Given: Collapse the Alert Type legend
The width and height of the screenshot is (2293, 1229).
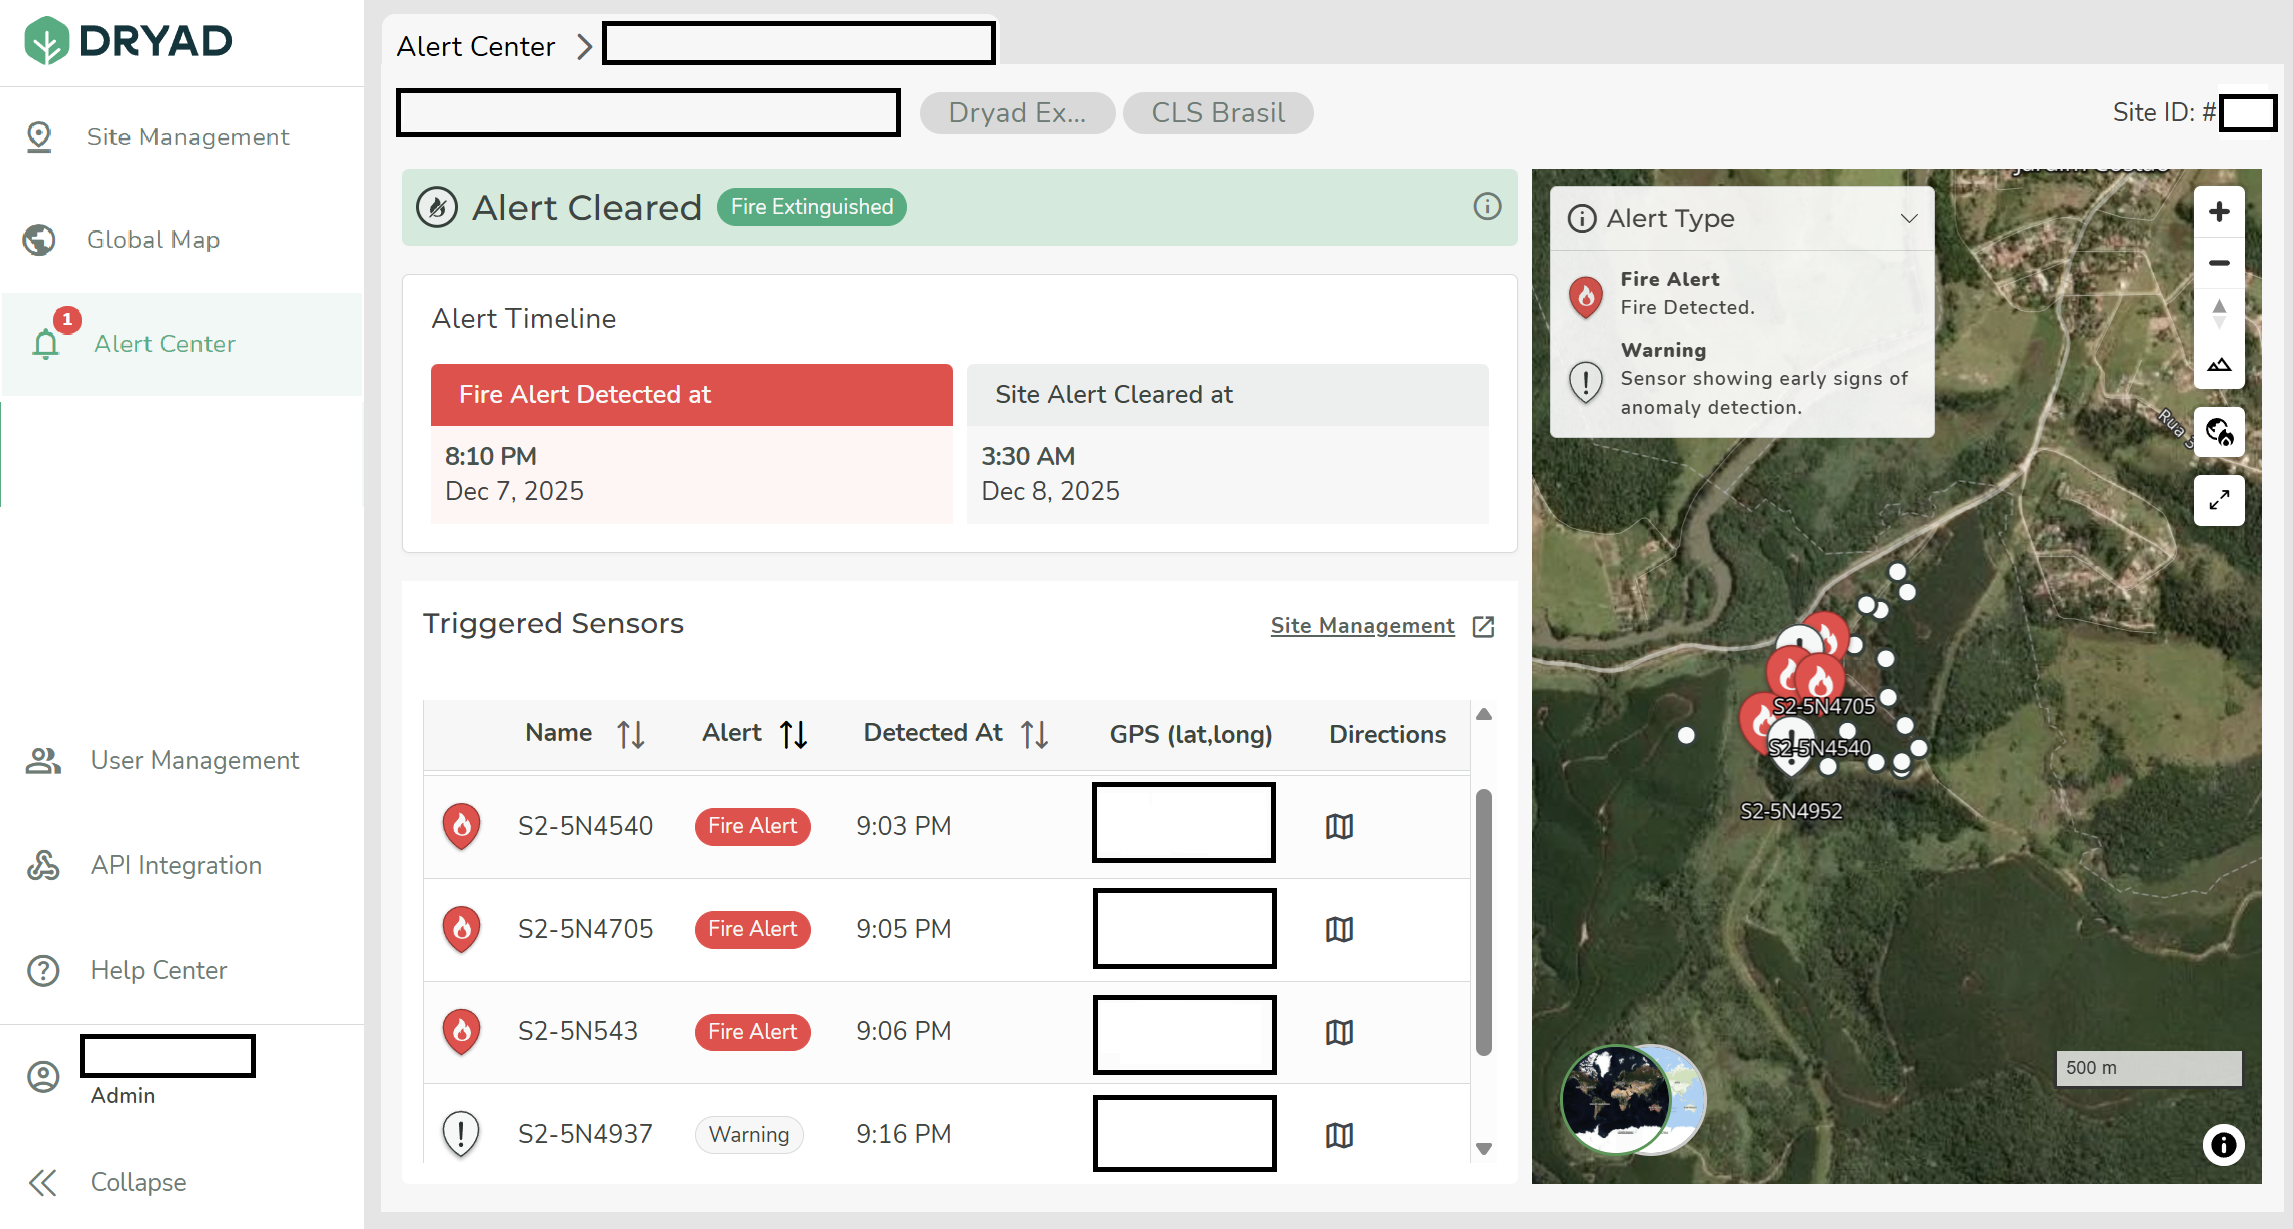Looking at the screenshot, I should pos(1908,218).
